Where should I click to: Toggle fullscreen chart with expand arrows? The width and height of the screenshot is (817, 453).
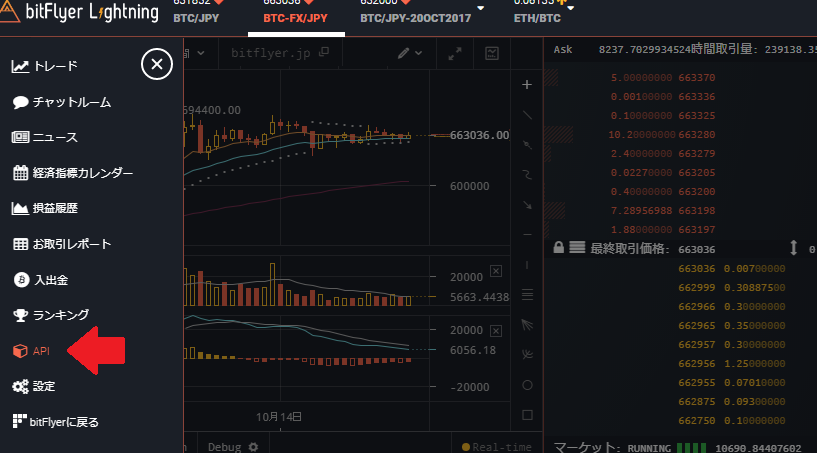455,53
